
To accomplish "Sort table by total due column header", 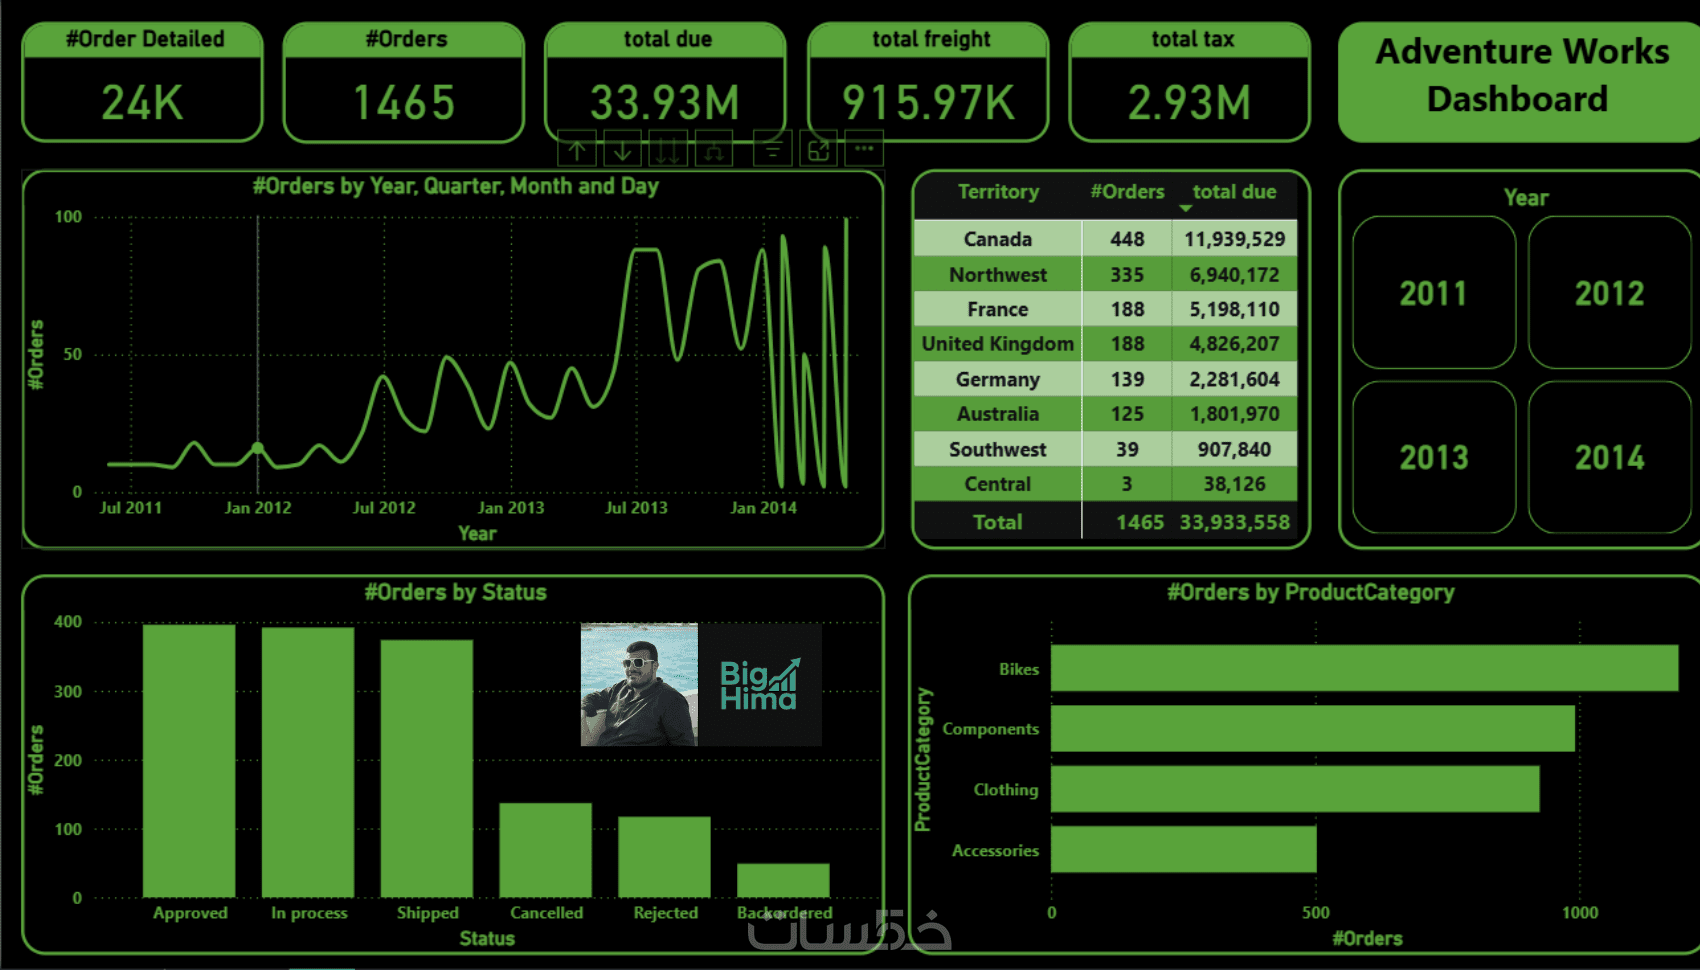I will click(x=1234, y=192).
